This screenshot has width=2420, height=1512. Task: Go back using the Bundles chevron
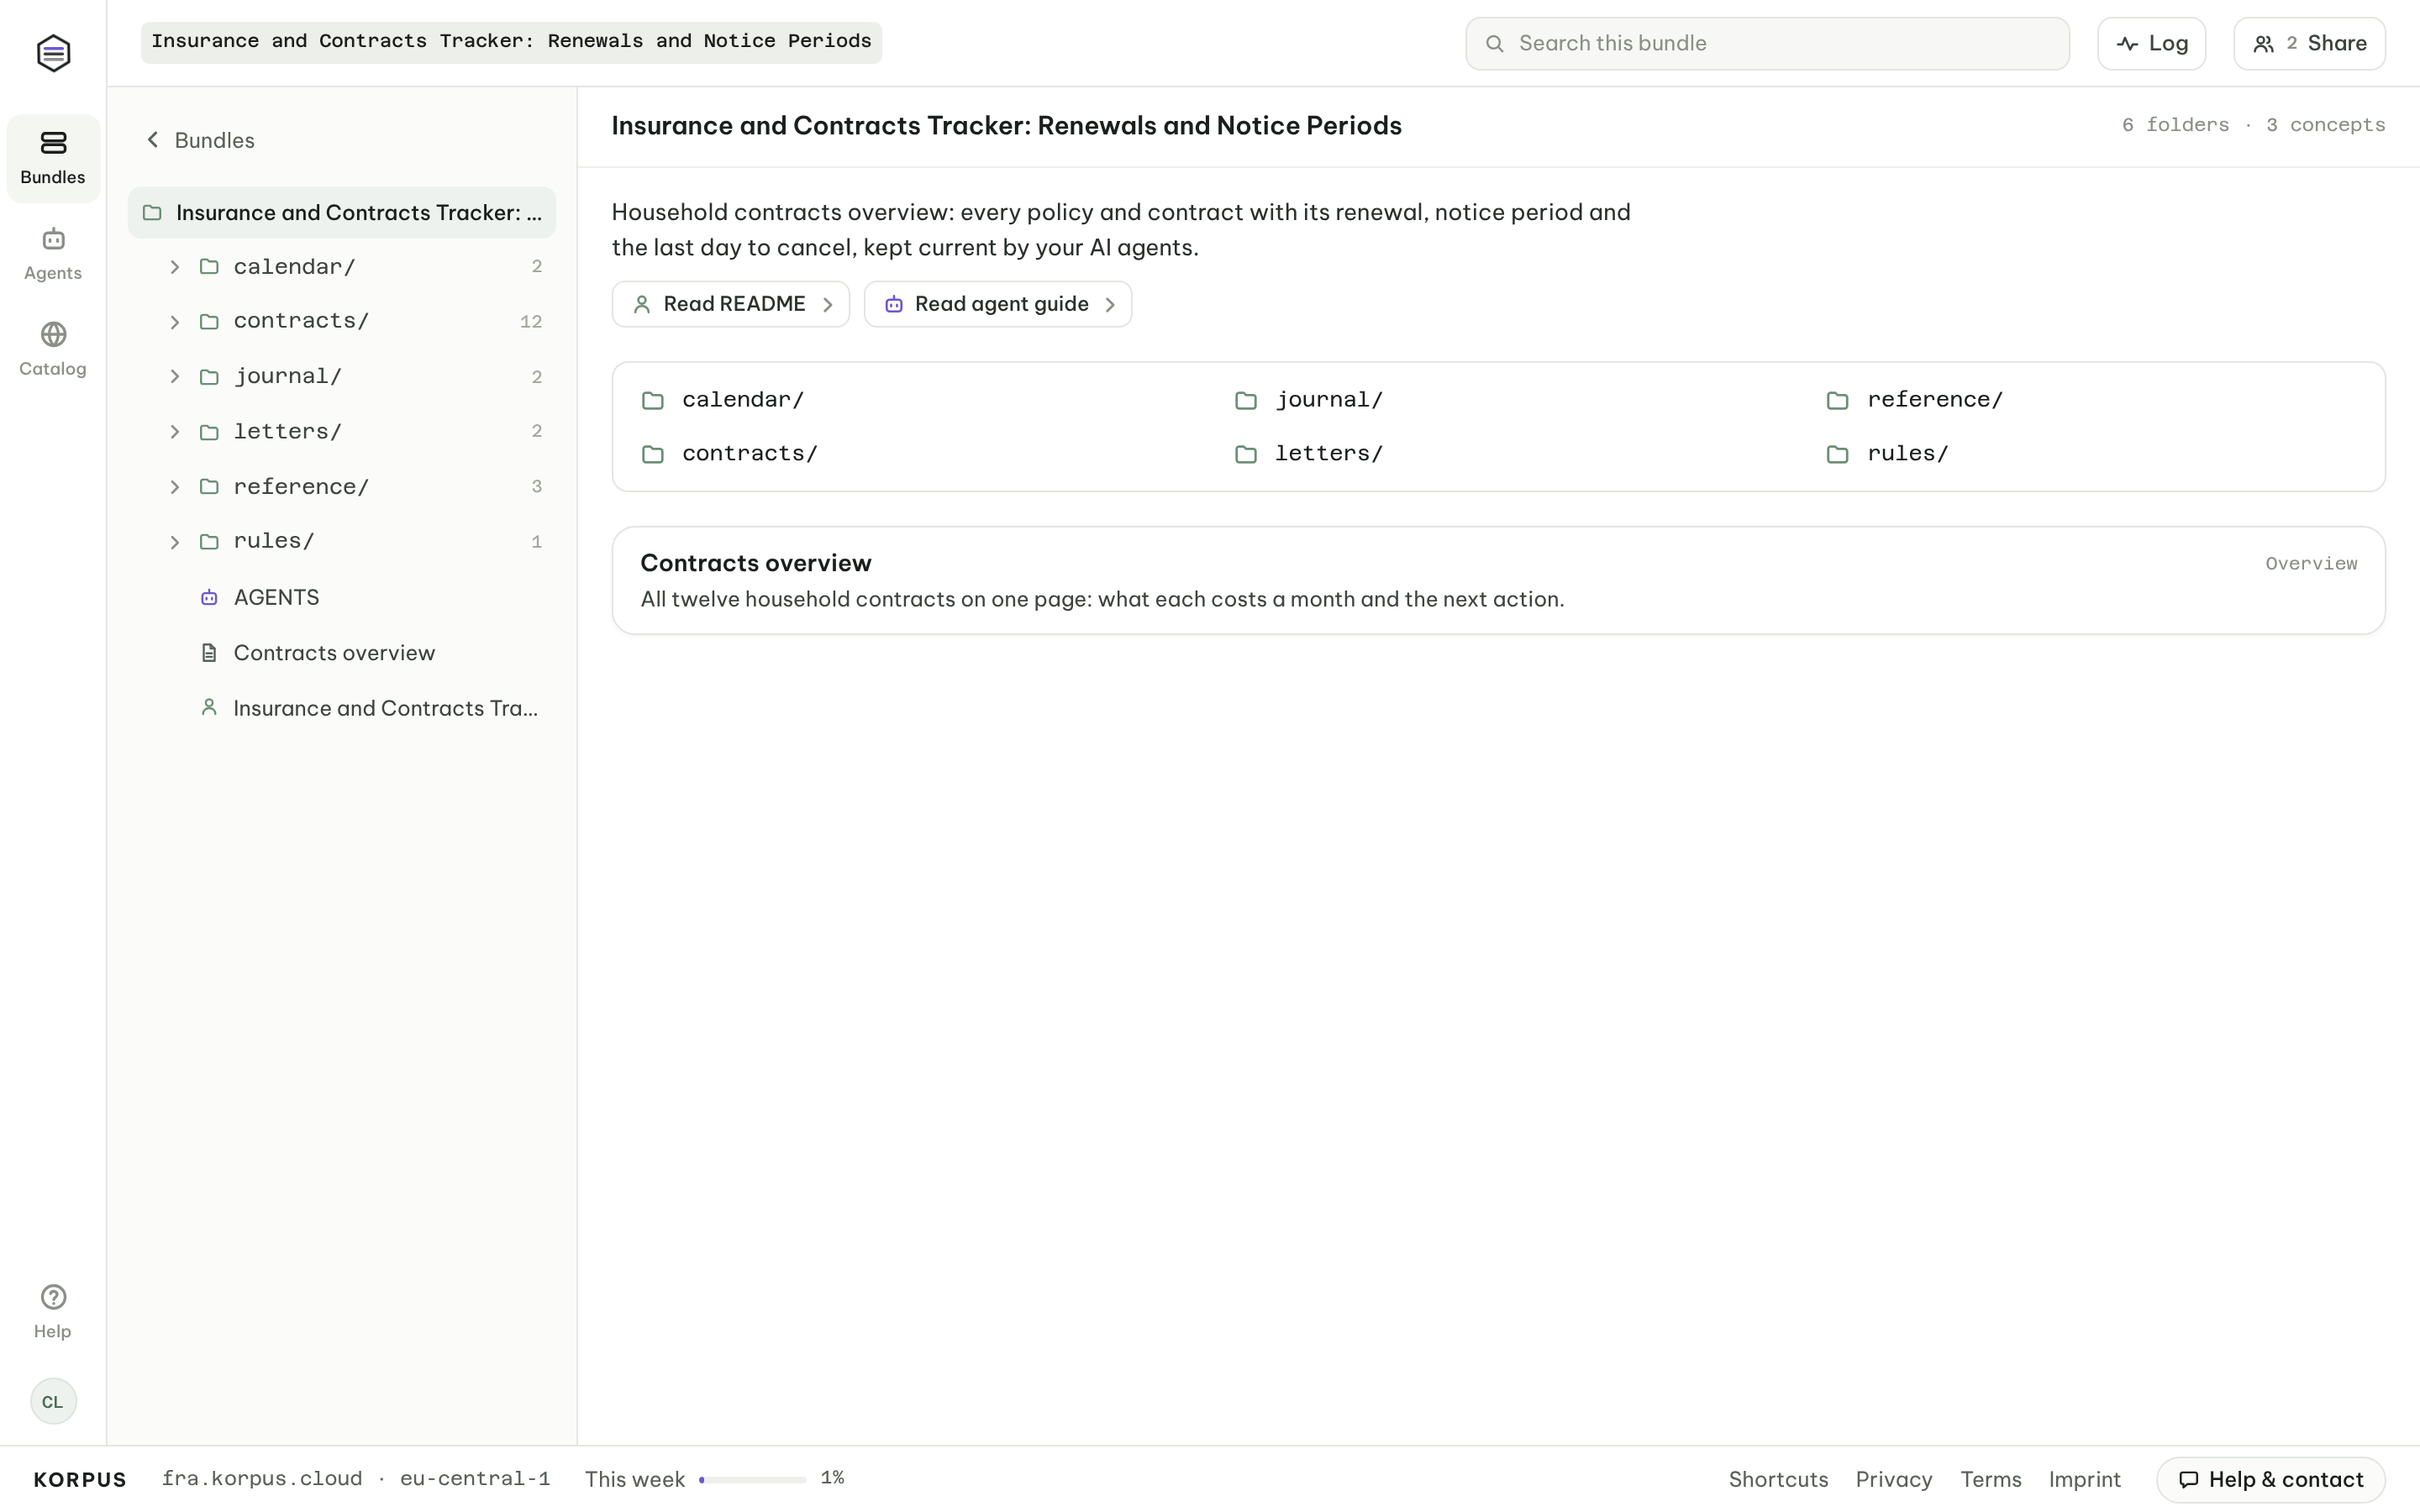[x=153, y=139]
